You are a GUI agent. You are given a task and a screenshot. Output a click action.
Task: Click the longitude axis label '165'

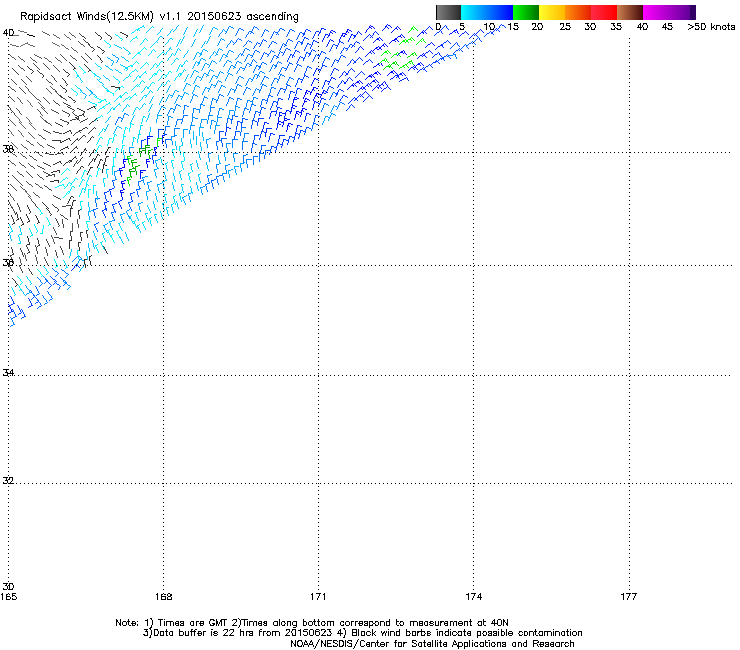click(x=8, y=597)
